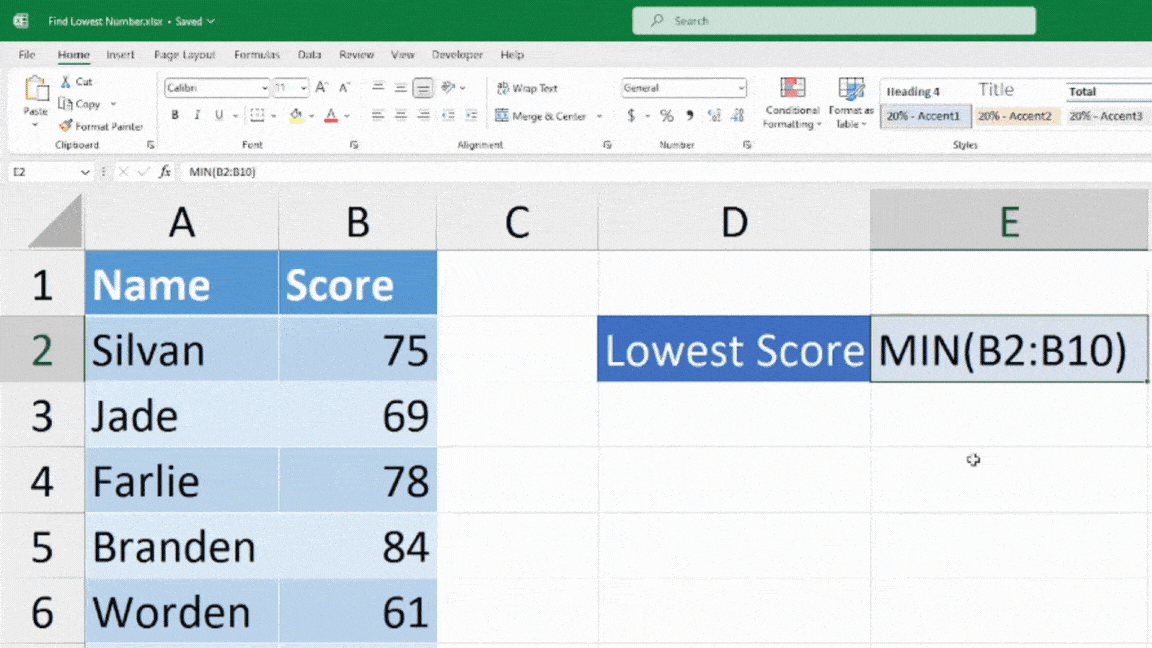
Task: Increase the decimal places
Action: point(714,115)
